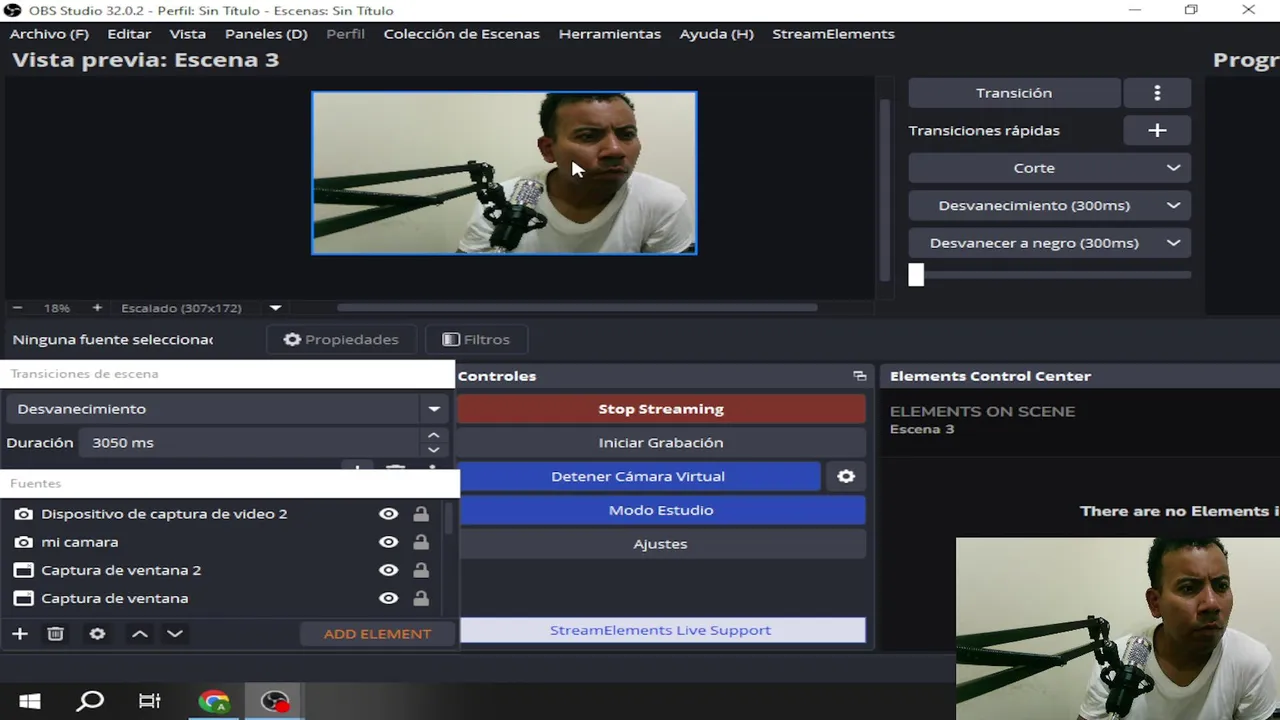Open the StreamElements menu
Image resolution: width=1280 pixels, height=720 pixels.
pyautogui.click(x=833, y=34)
